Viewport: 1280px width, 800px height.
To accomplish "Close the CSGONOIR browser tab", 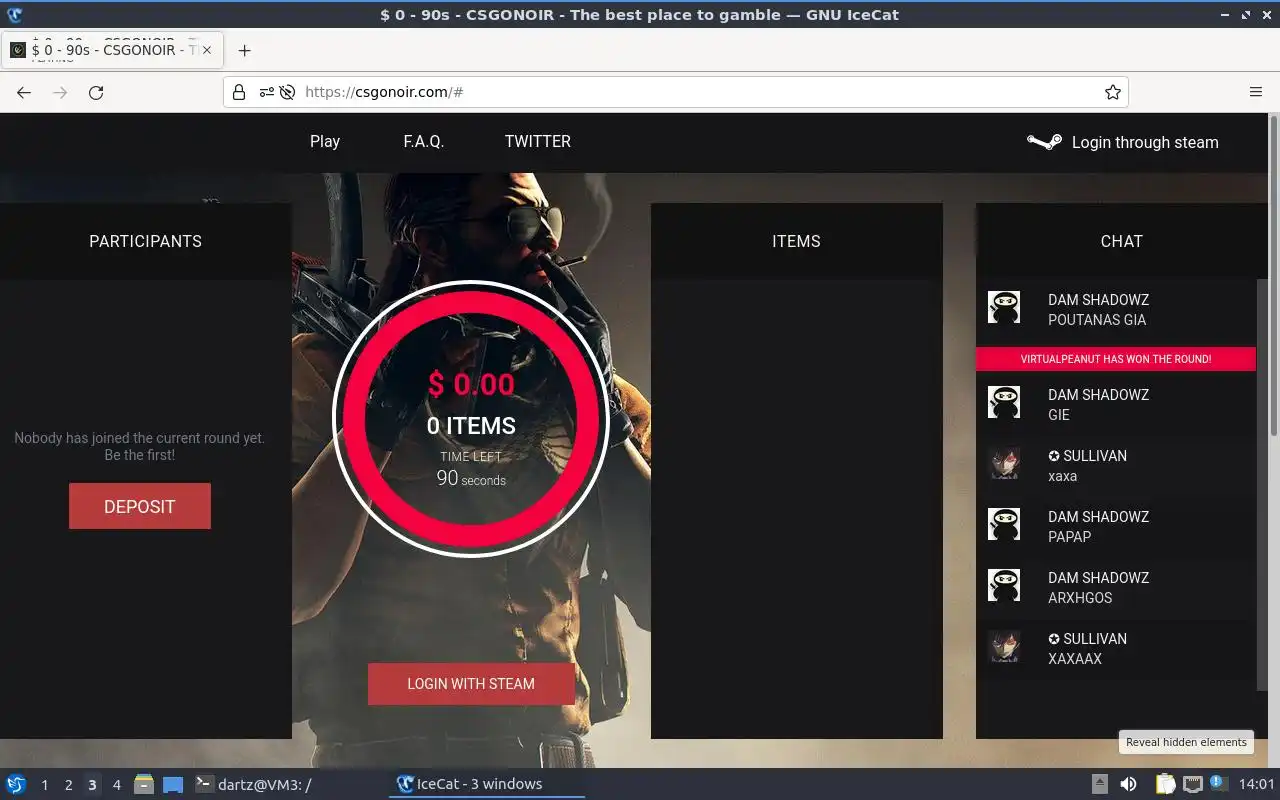I will pos(206,50).
